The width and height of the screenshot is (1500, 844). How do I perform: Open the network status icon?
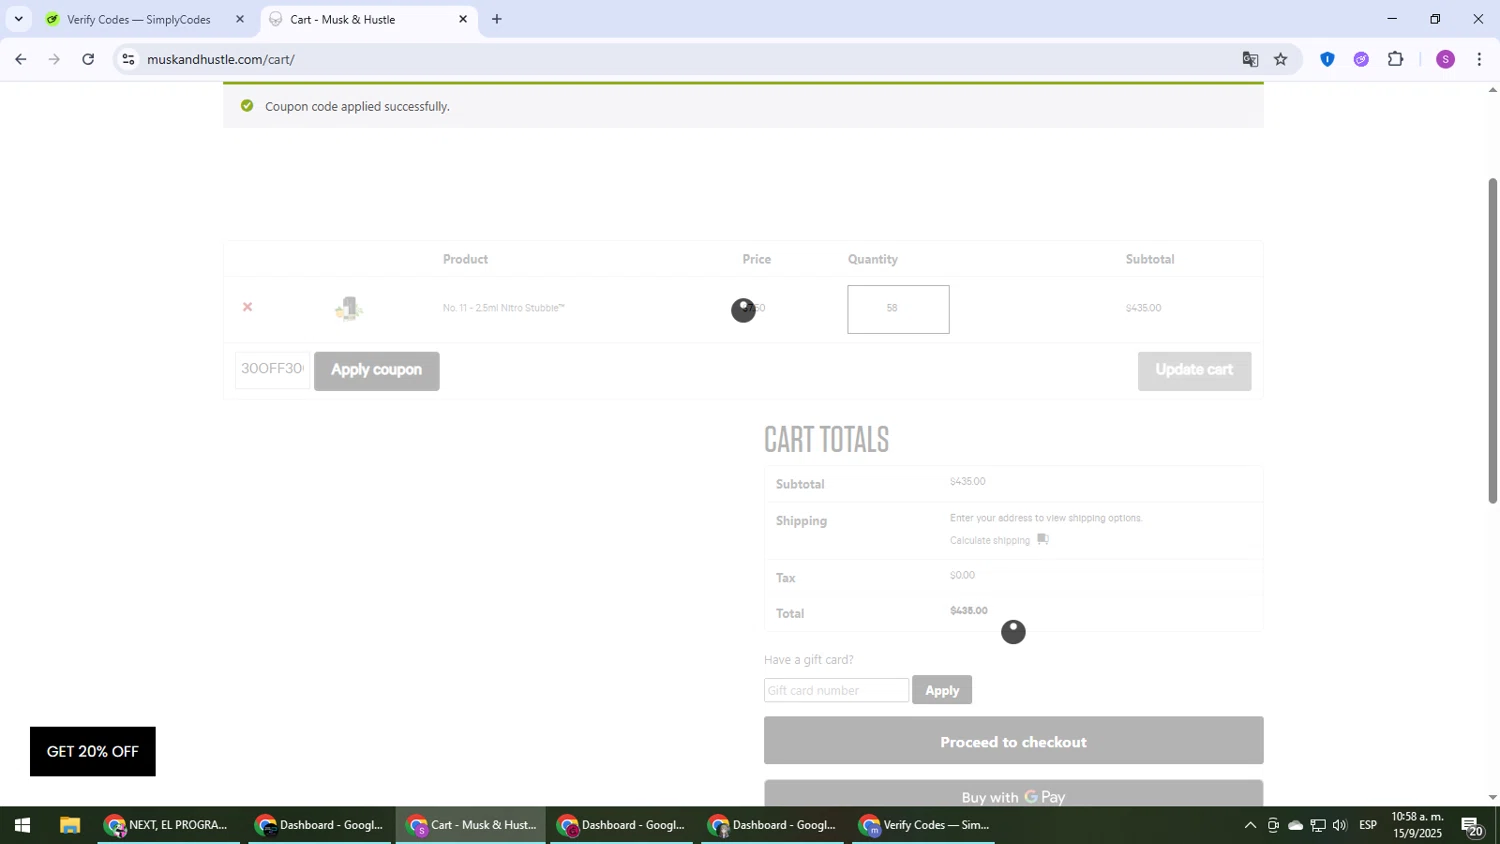point(1318,826)
